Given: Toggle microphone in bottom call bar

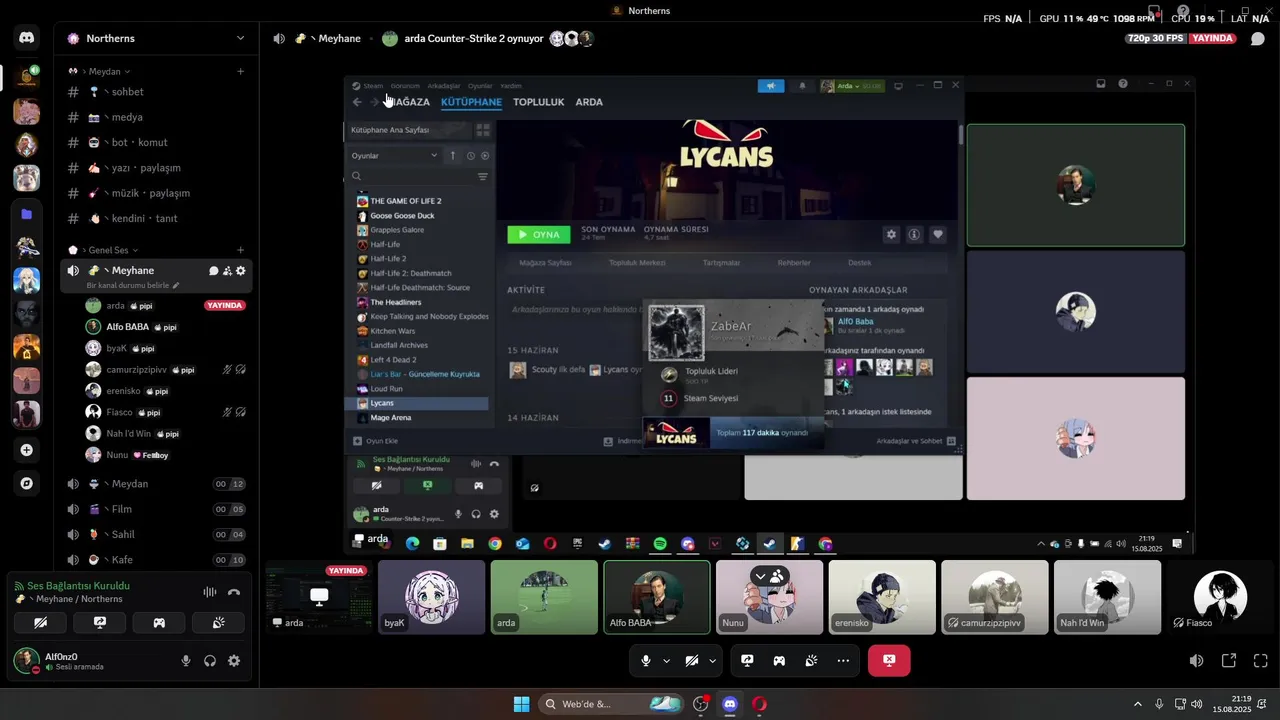Looking at the screenshot, I should [646, 661].
